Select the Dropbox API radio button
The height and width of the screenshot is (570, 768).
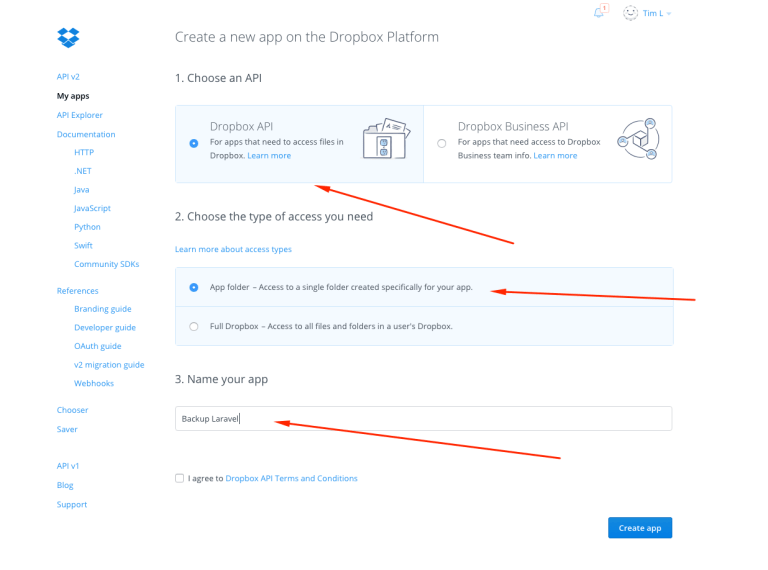(194, 143)
